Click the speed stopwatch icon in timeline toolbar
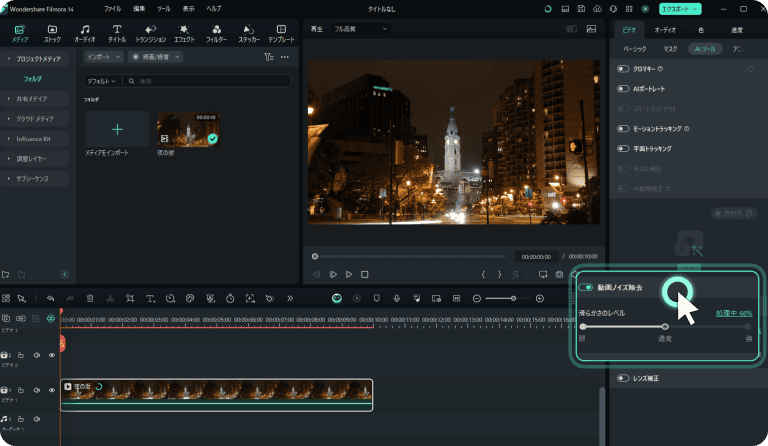The image size is (768, 446). coord(230,298)
